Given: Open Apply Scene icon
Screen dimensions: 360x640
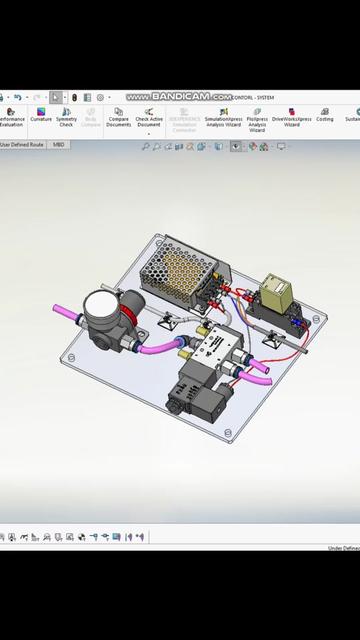Looking at the screenshot, I should tap(264, 147).
